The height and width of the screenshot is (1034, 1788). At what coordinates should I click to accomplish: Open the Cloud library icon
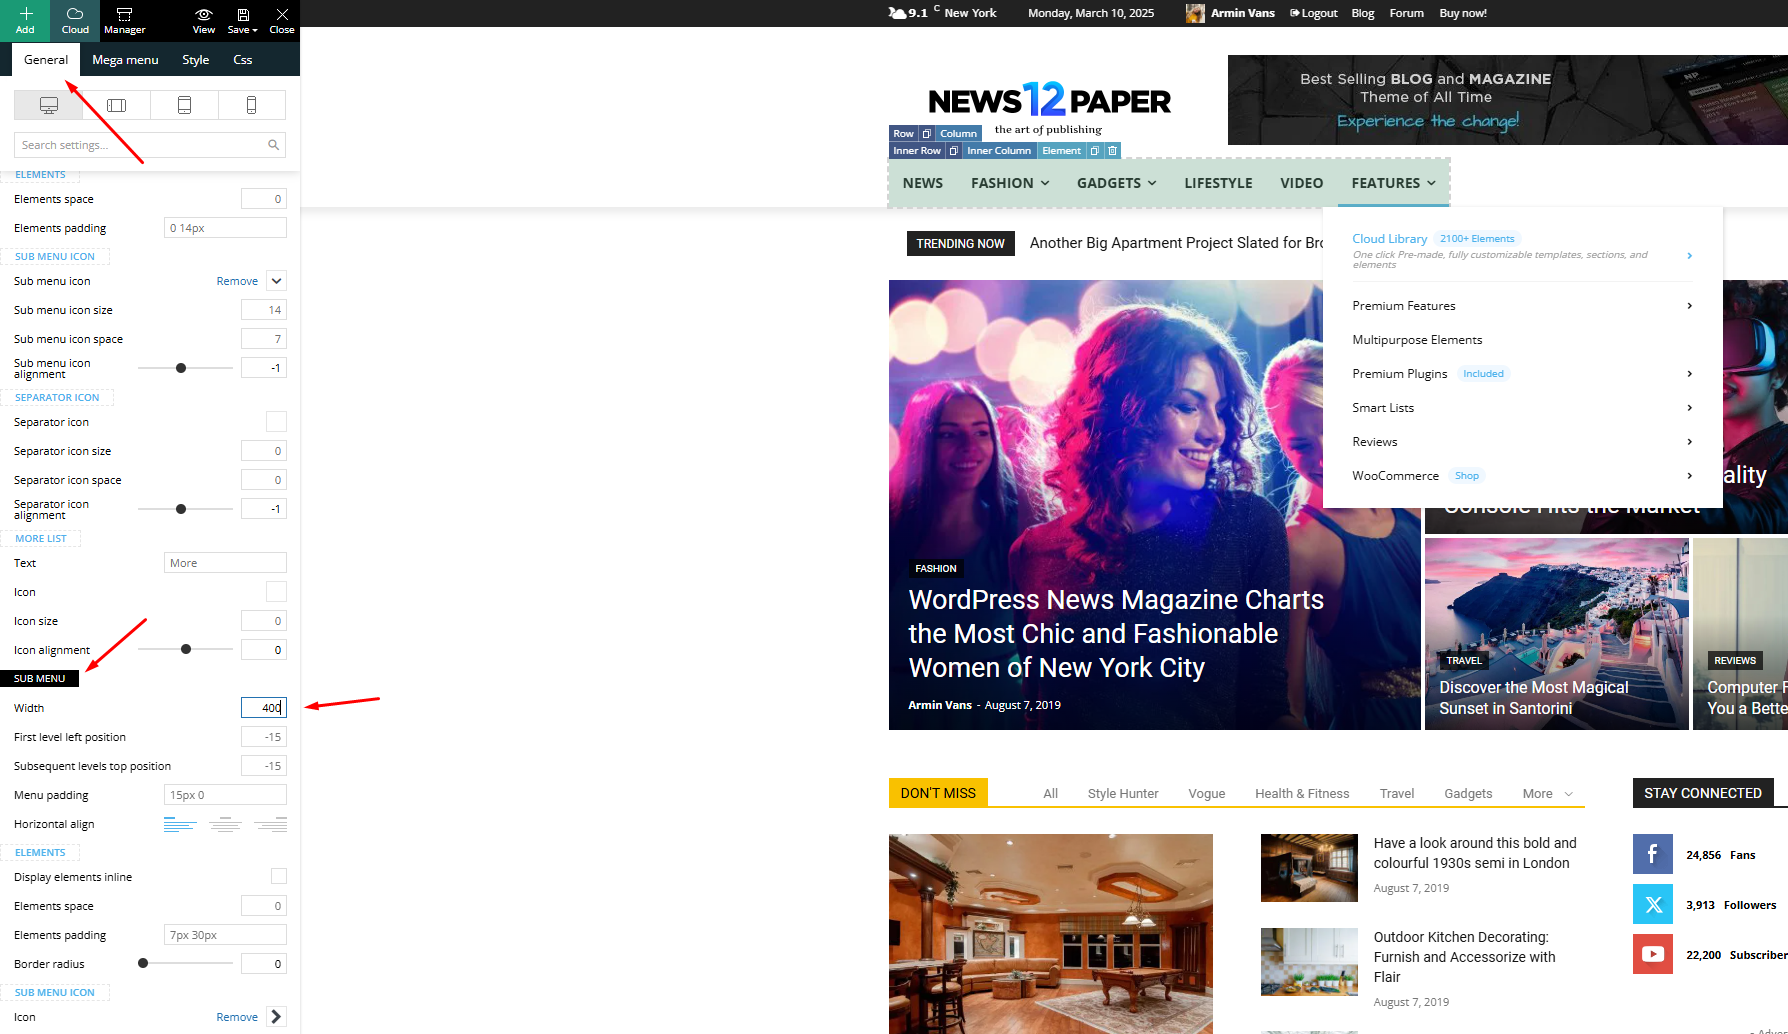[x=75, y=14]
